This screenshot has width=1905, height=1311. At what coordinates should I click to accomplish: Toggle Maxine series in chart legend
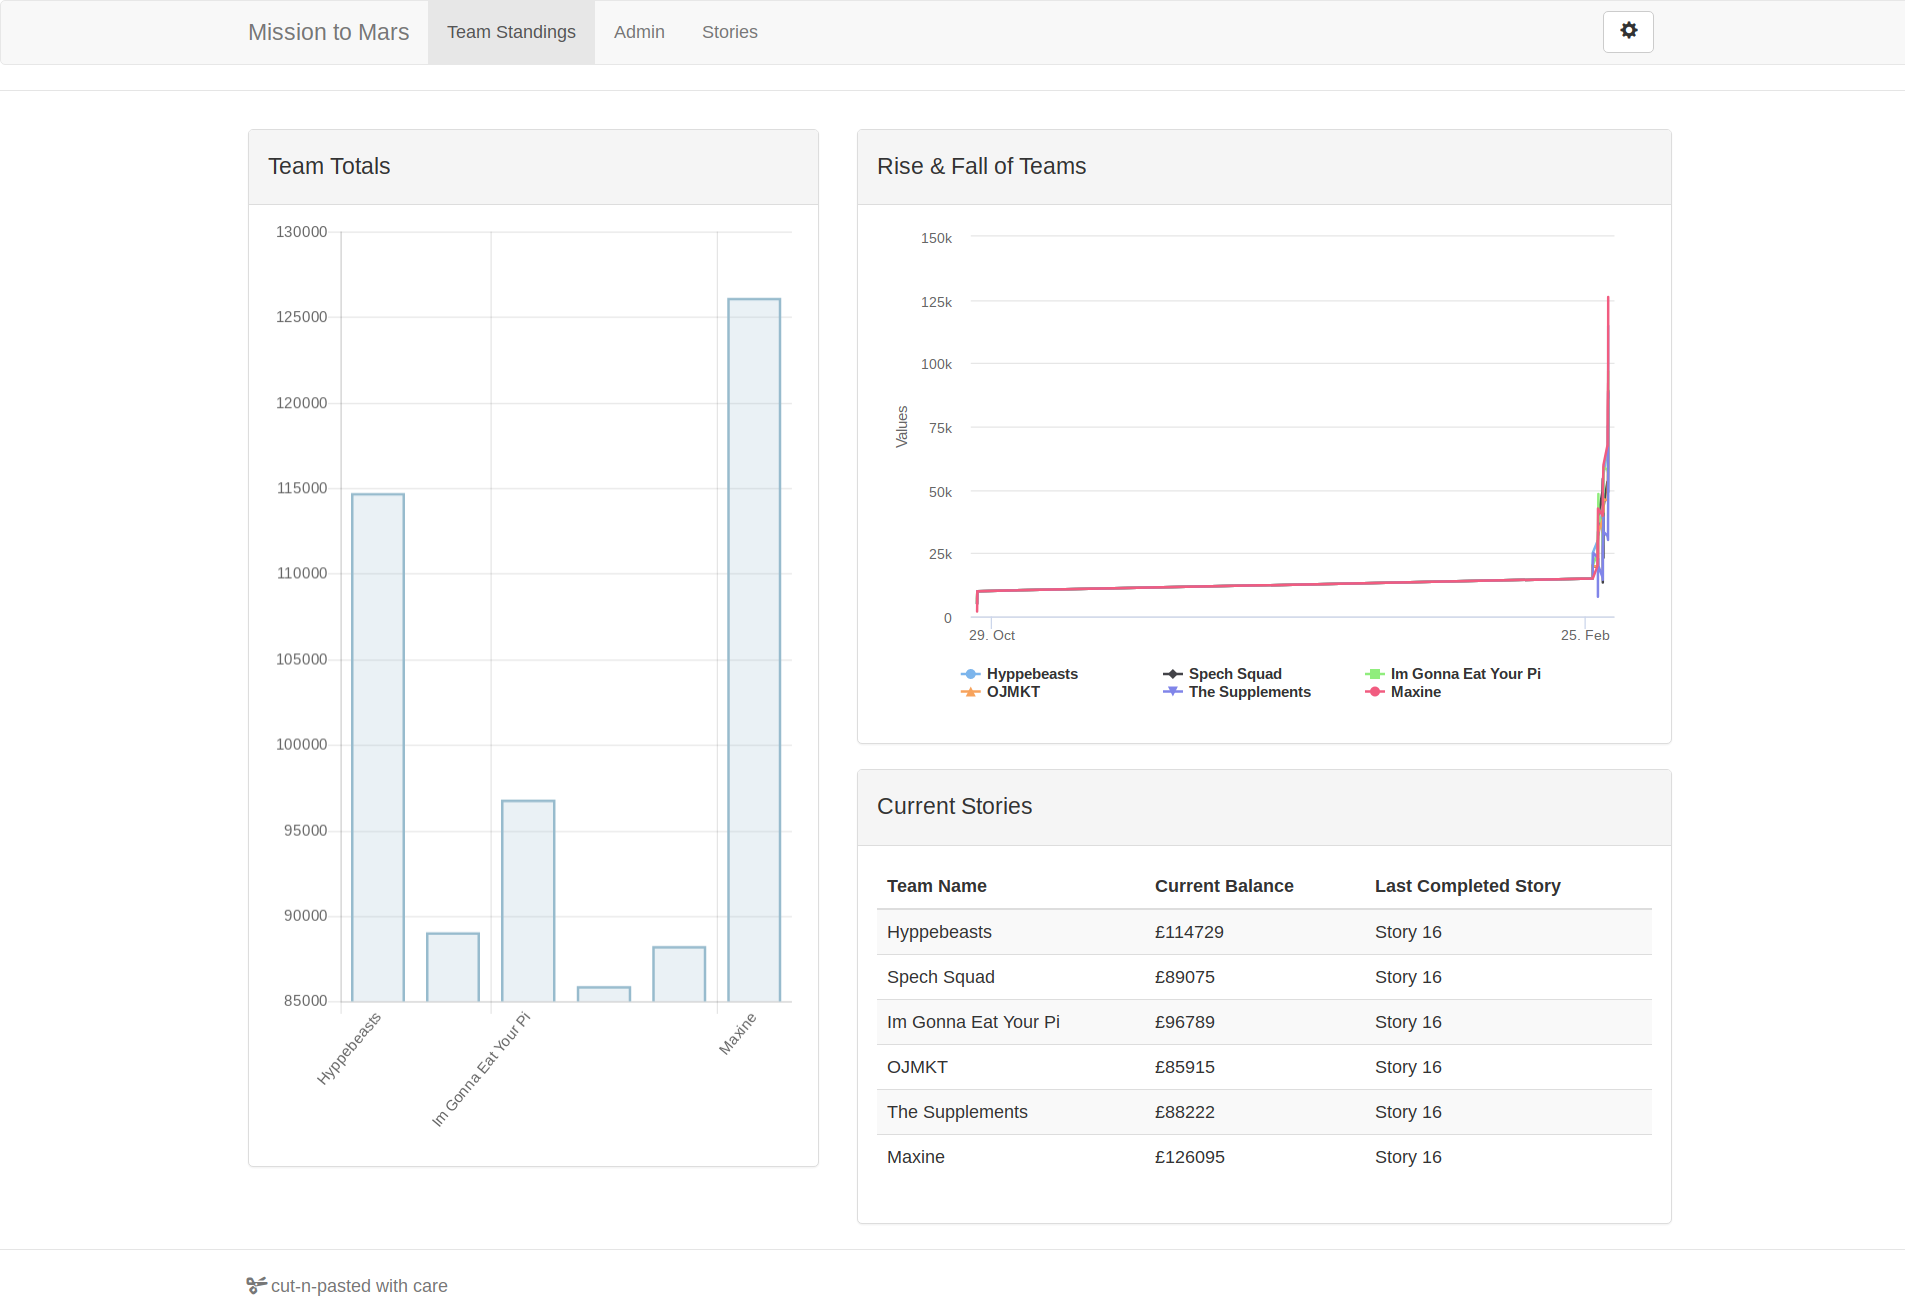tap(1403, 692)
